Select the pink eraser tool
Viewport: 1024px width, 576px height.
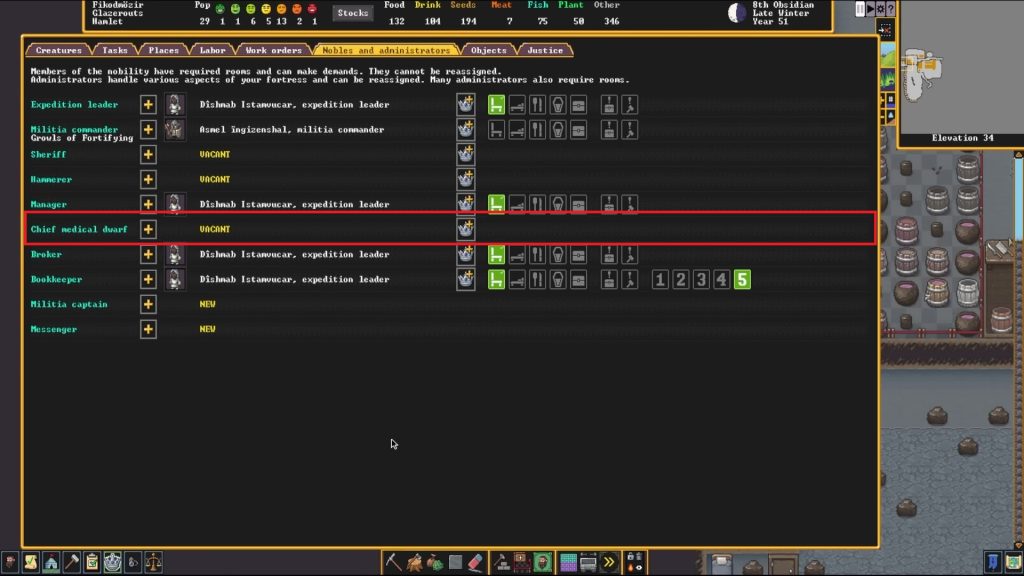[x=475, y=562]
